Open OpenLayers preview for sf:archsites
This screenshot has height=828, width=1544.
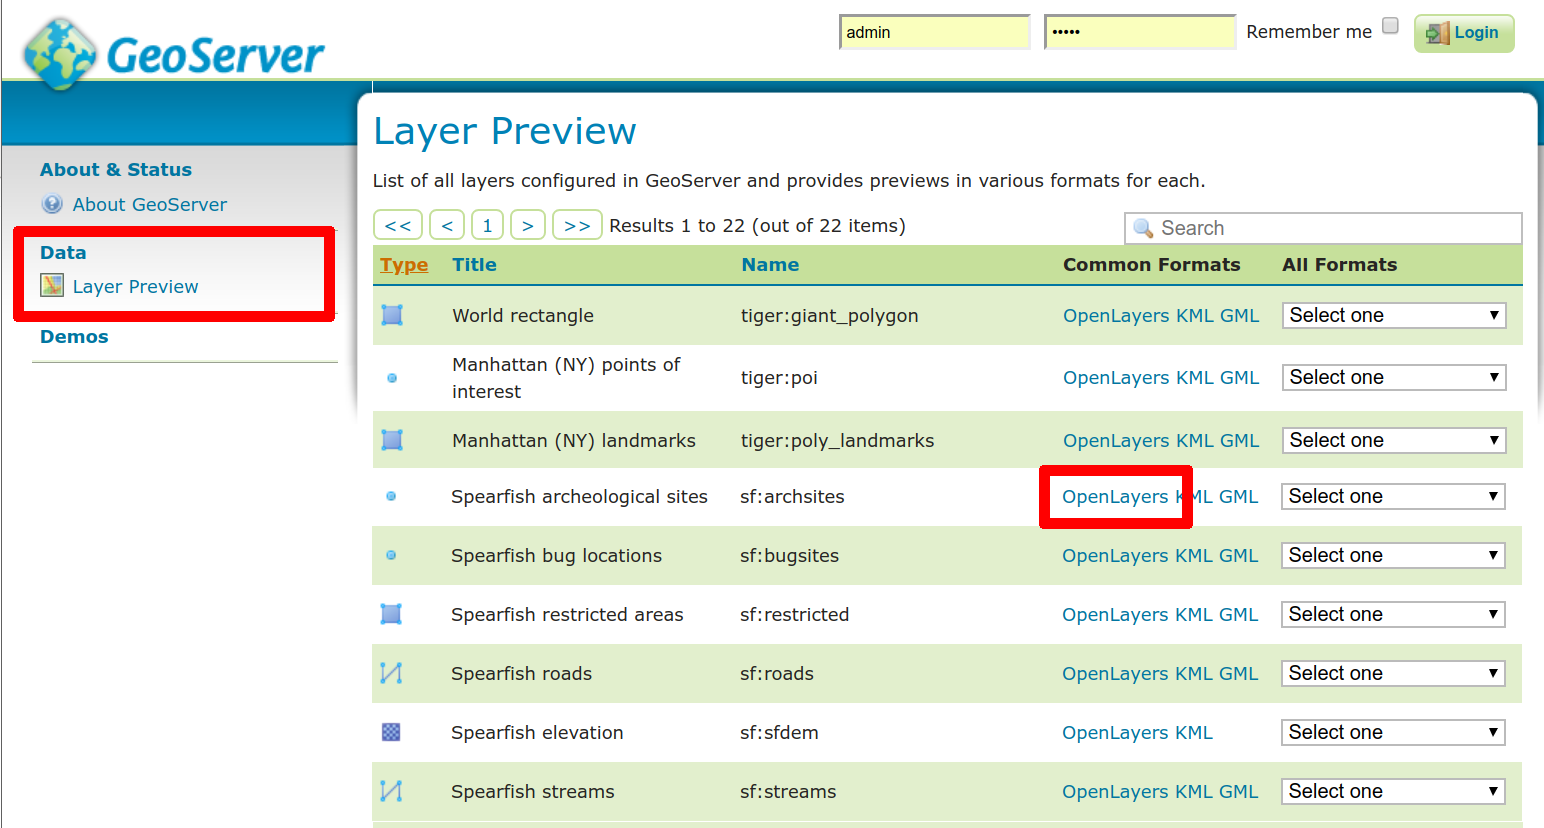tap(1115, 496)
